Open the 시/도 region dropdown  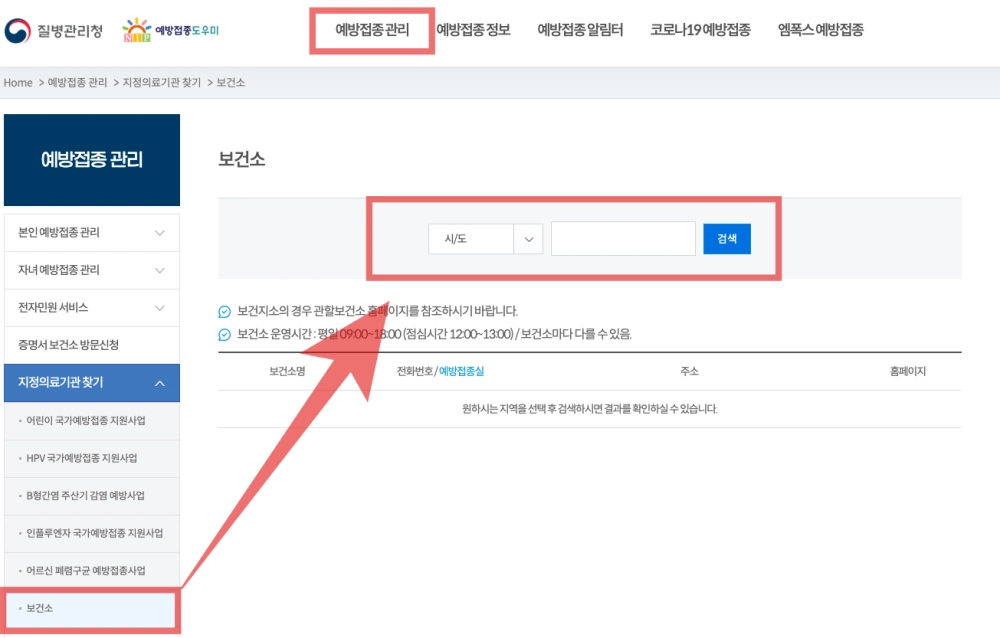[485, 238]
